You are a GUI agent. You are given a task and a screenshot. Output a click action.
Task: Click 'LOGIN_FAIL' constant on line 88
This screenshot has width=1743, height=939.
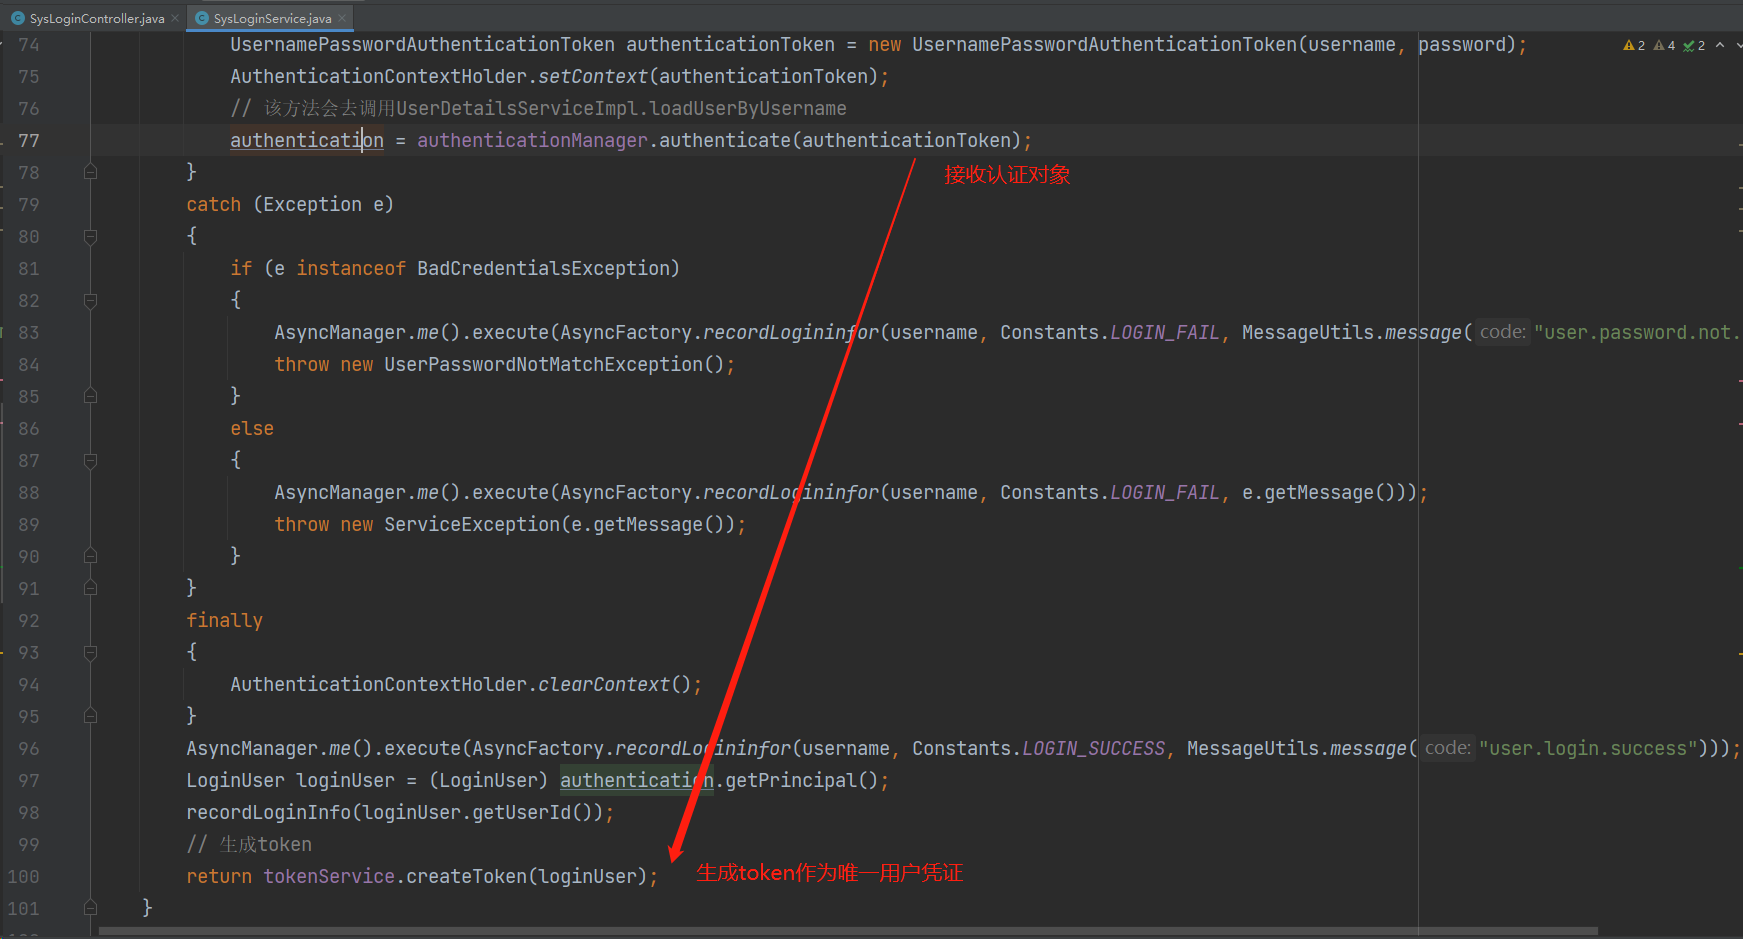(x=1165, y=493)
